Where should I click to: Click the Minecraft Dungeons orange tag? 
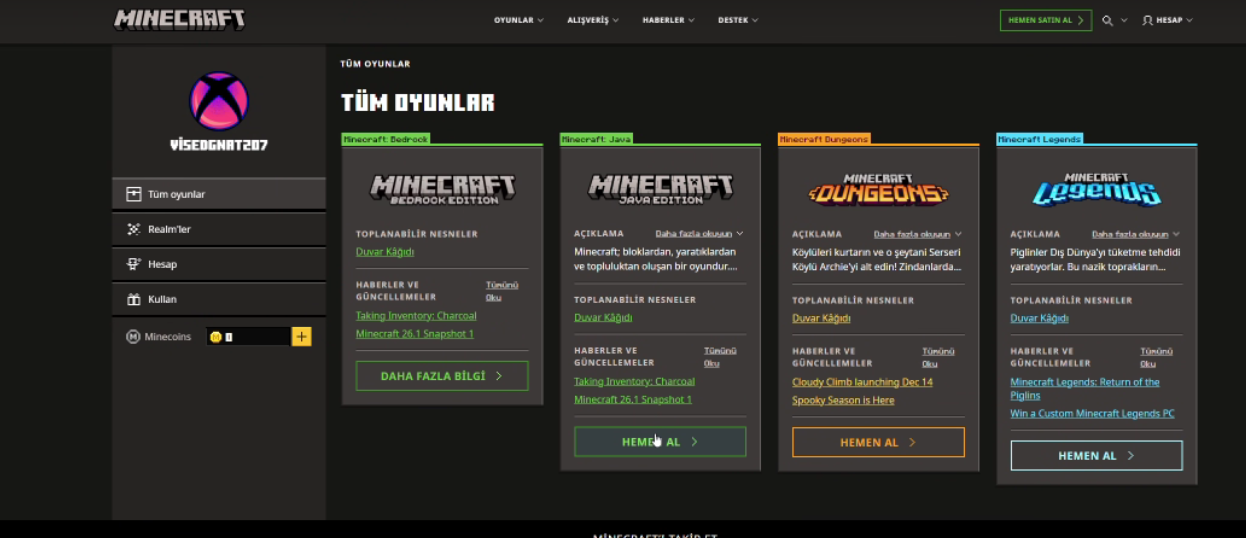pyautogui.click(x=824, y=139)
